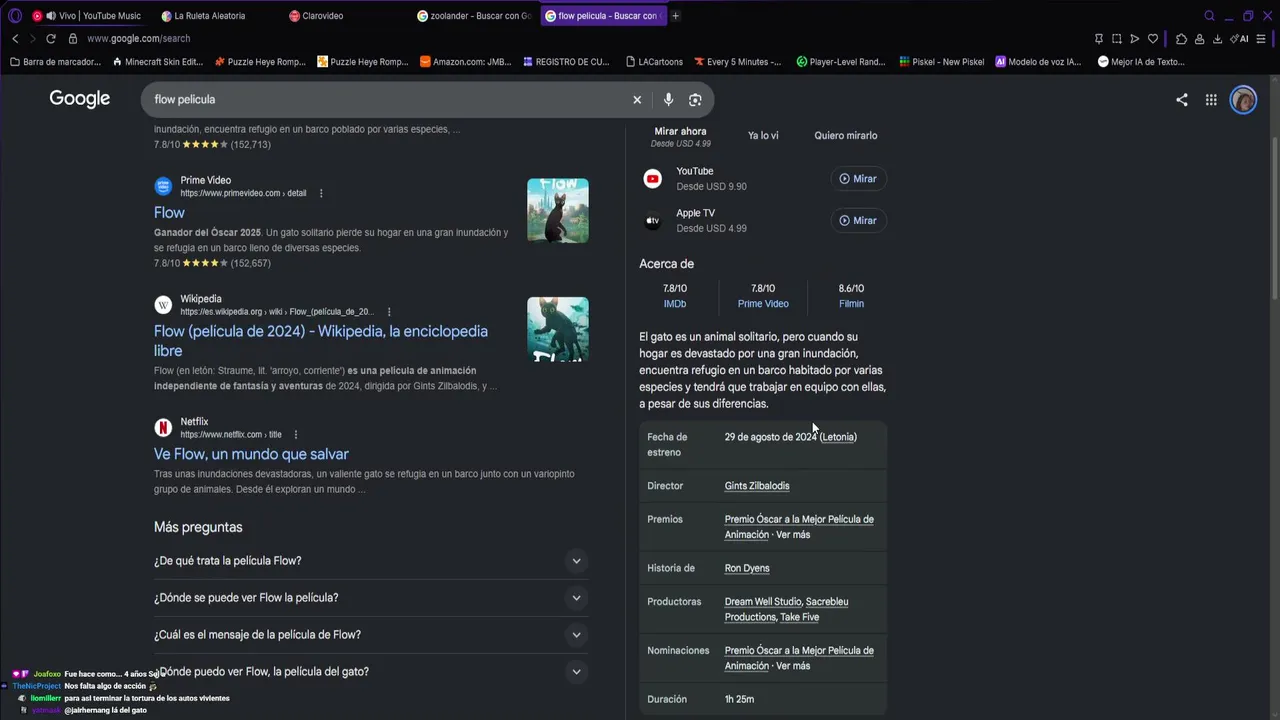
Task: Open the extensions cube menu
Action: coord(1181,39)
